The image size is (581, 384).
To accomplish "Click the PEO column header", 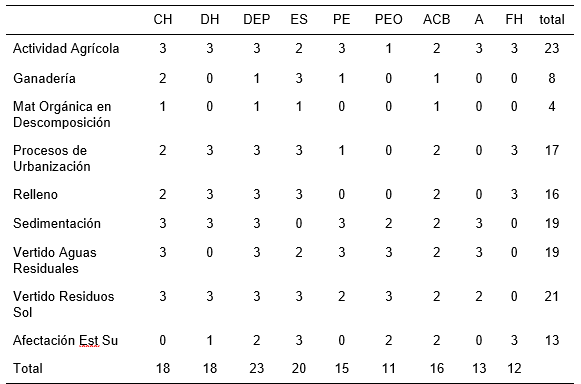I will tap(388, 19).
